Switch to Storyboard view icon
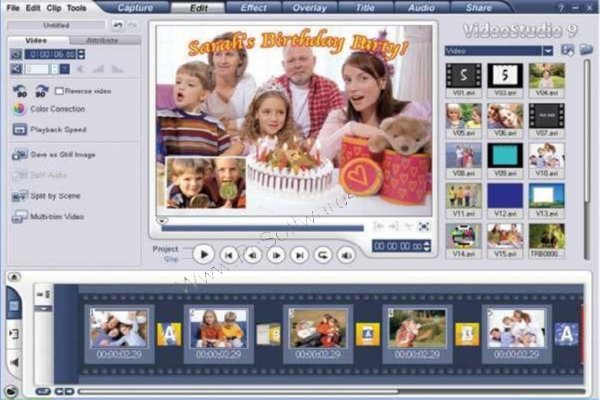Image resolution: width=600 pixels, height=400 pixels. 14,305
